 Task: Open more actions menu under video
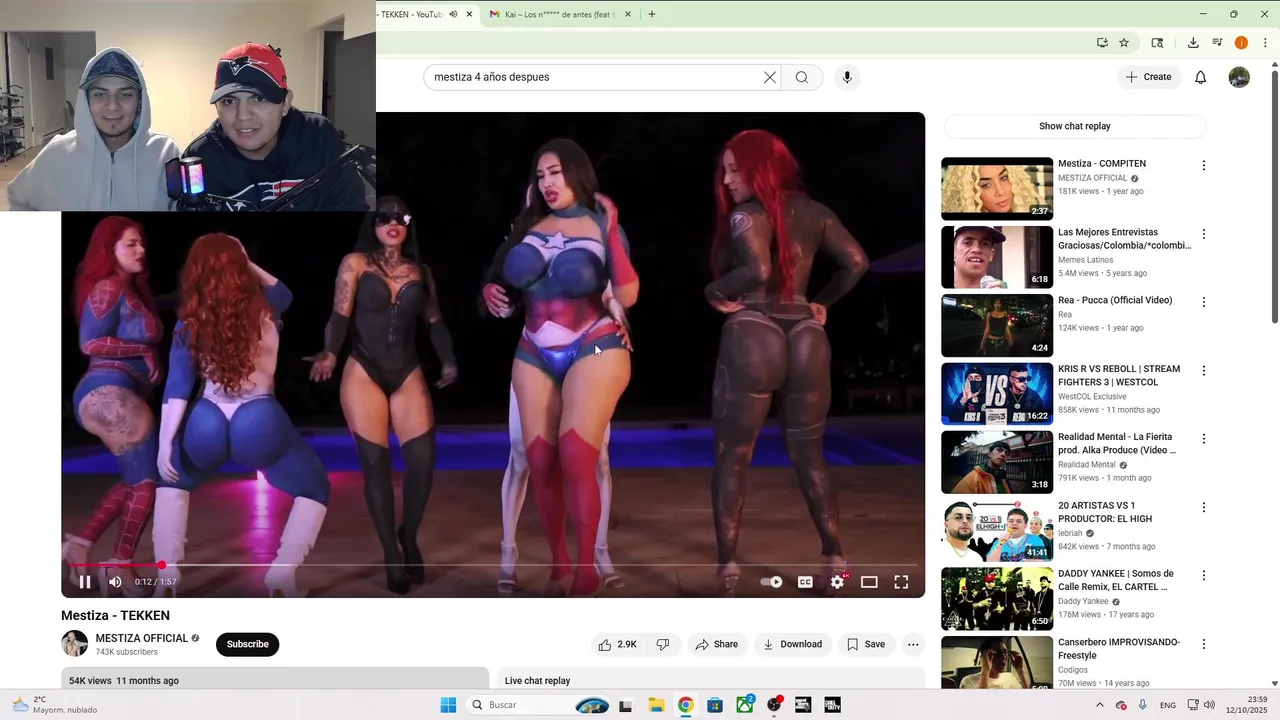(x=913, y=644)
